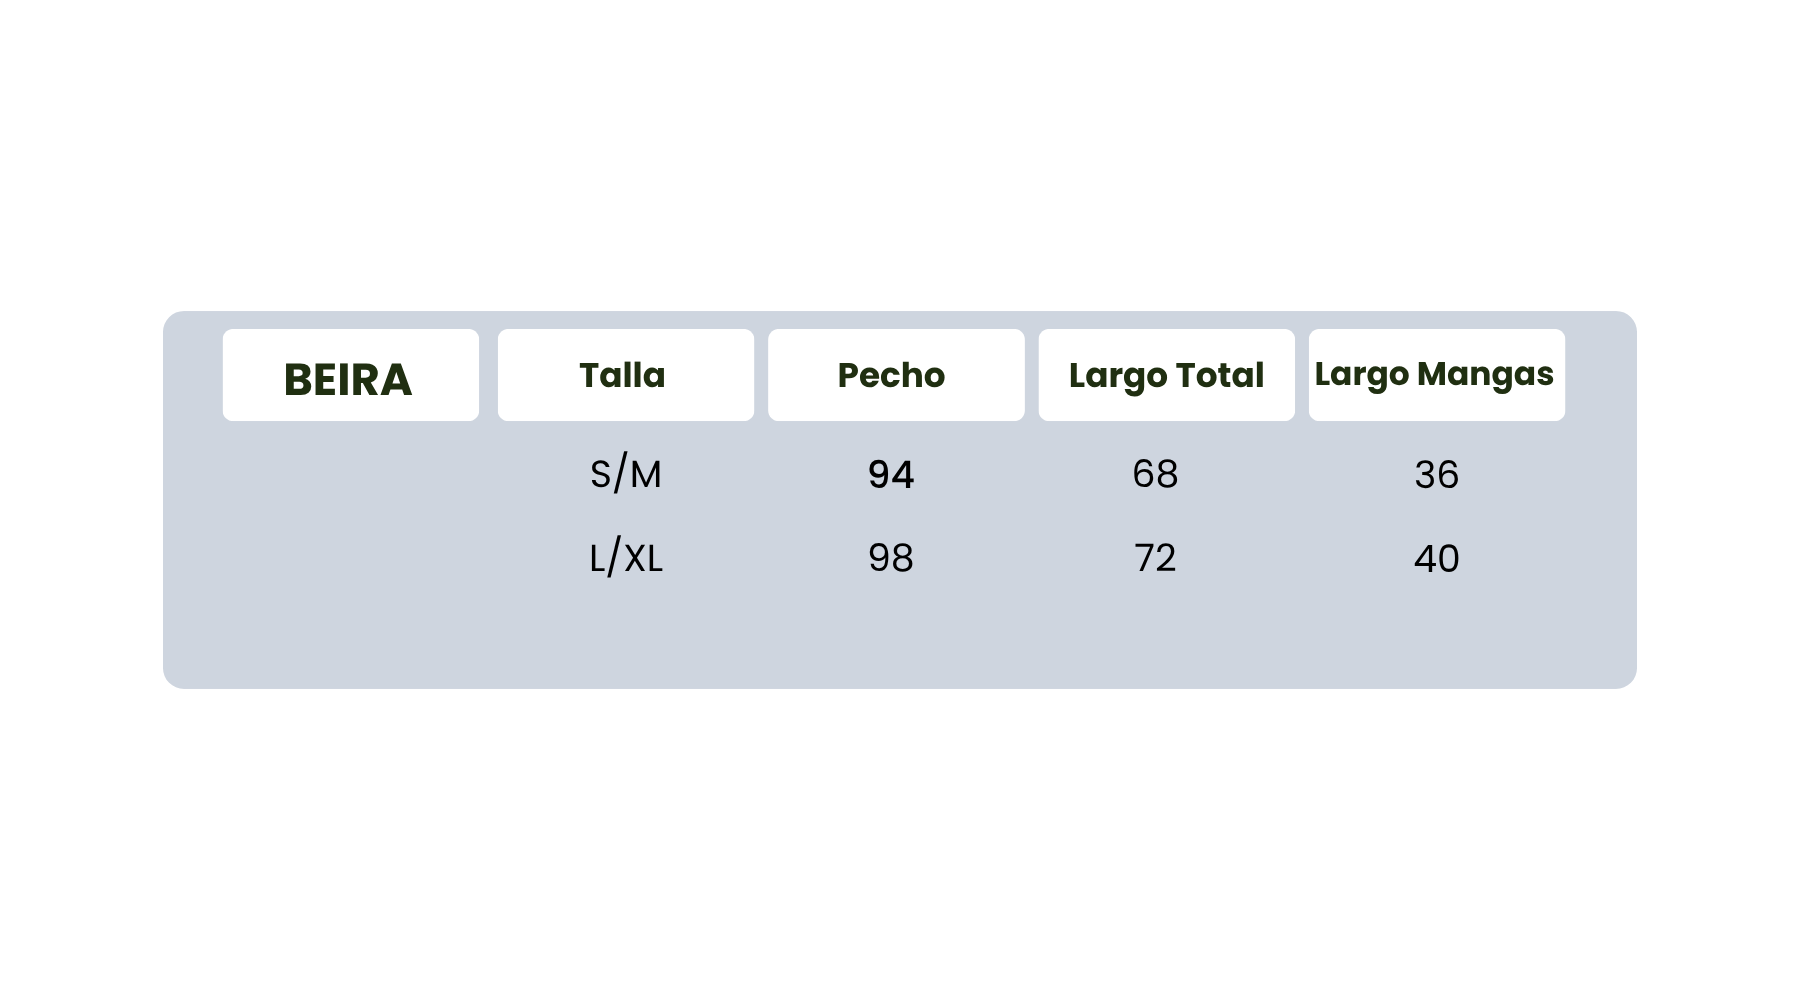Click the BEIRA header cell
Viewport: 1800px width, 1000px height.
click(349, 378)
